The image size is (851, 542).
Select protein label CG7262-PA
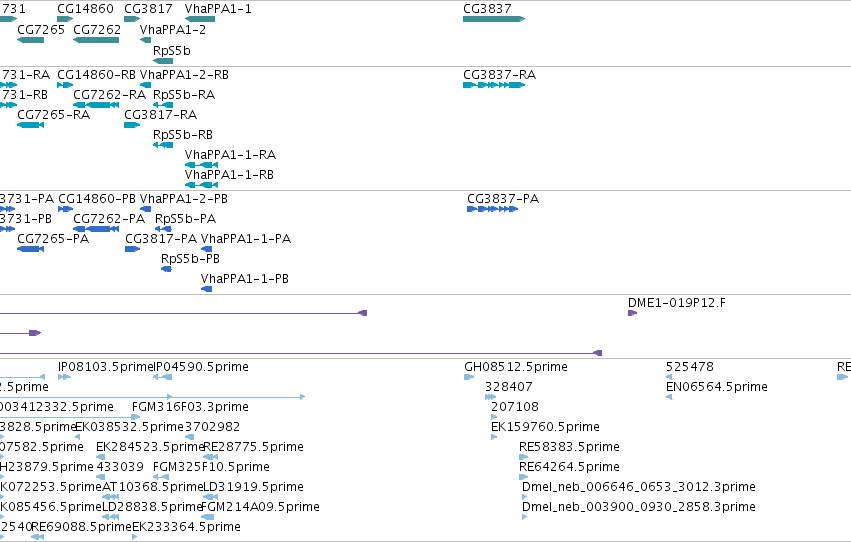click(109, 219)
